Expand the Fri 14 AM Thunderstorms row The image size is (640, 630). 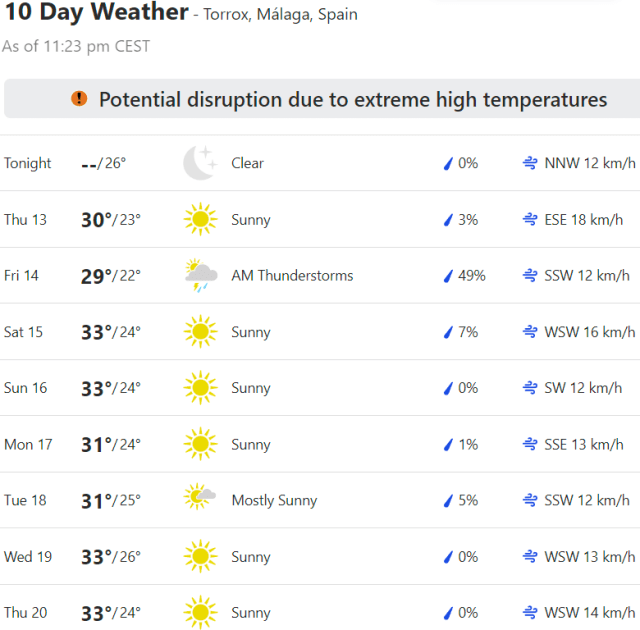tap(320, 276)
